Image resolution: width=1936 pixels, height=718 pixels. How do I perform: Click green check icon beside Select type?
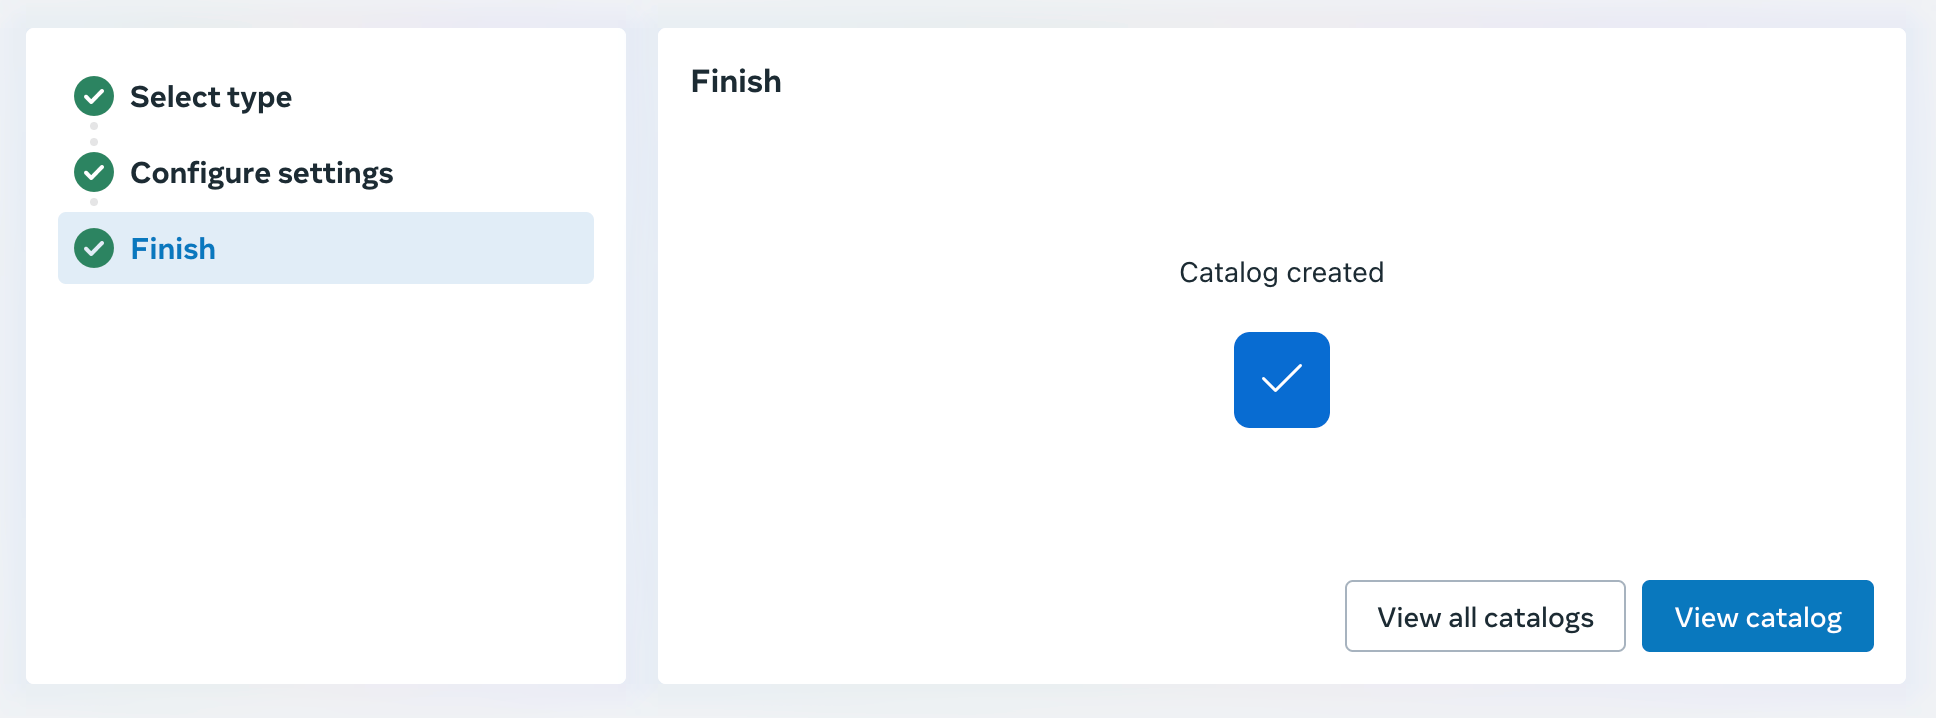pos(94,97)
